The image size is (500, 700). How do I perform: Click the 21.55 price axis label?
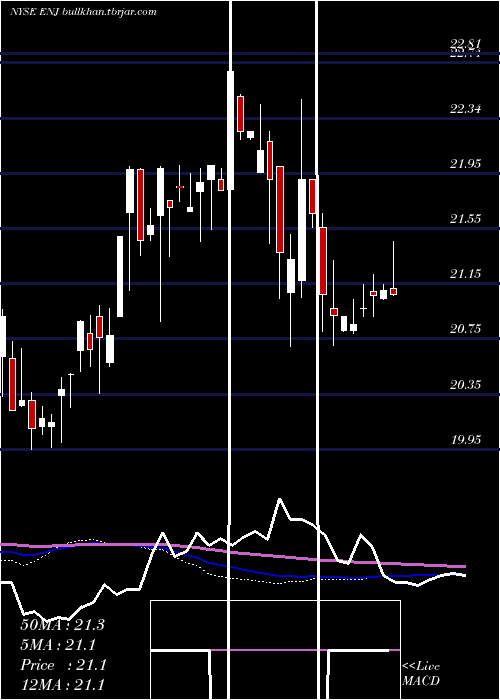465,219
